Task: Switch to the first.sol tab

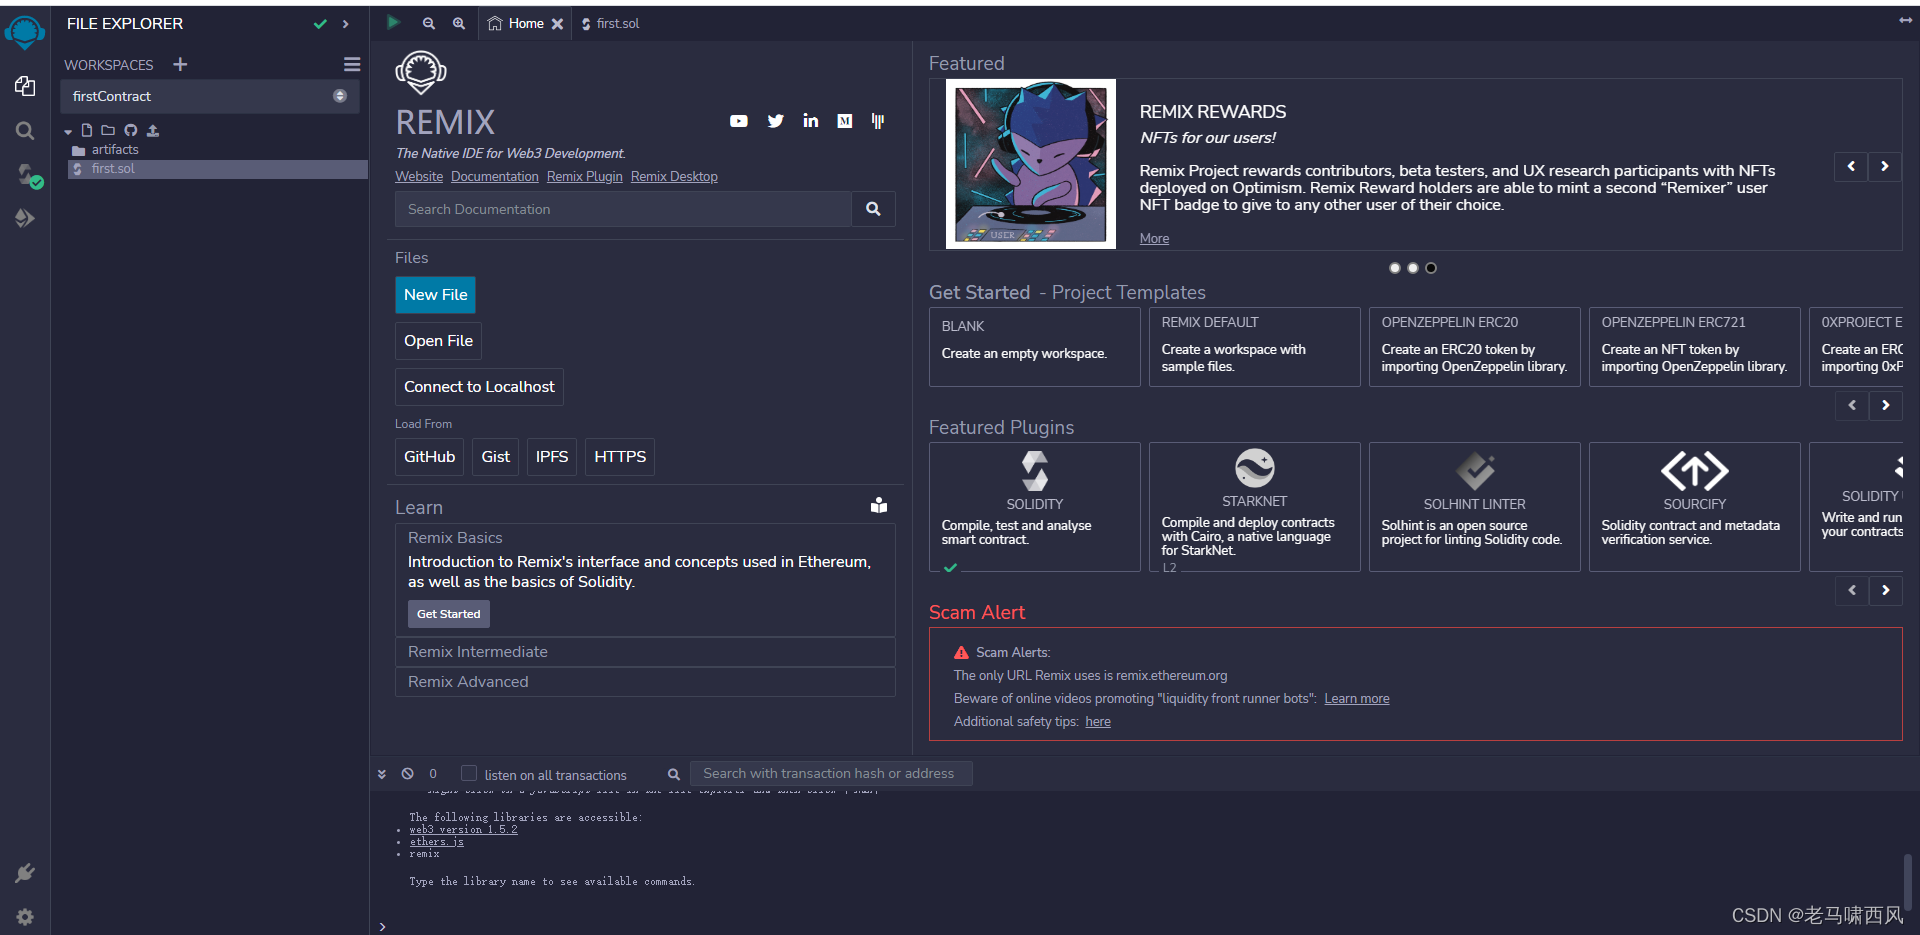Action: click(x=610, y=23)
